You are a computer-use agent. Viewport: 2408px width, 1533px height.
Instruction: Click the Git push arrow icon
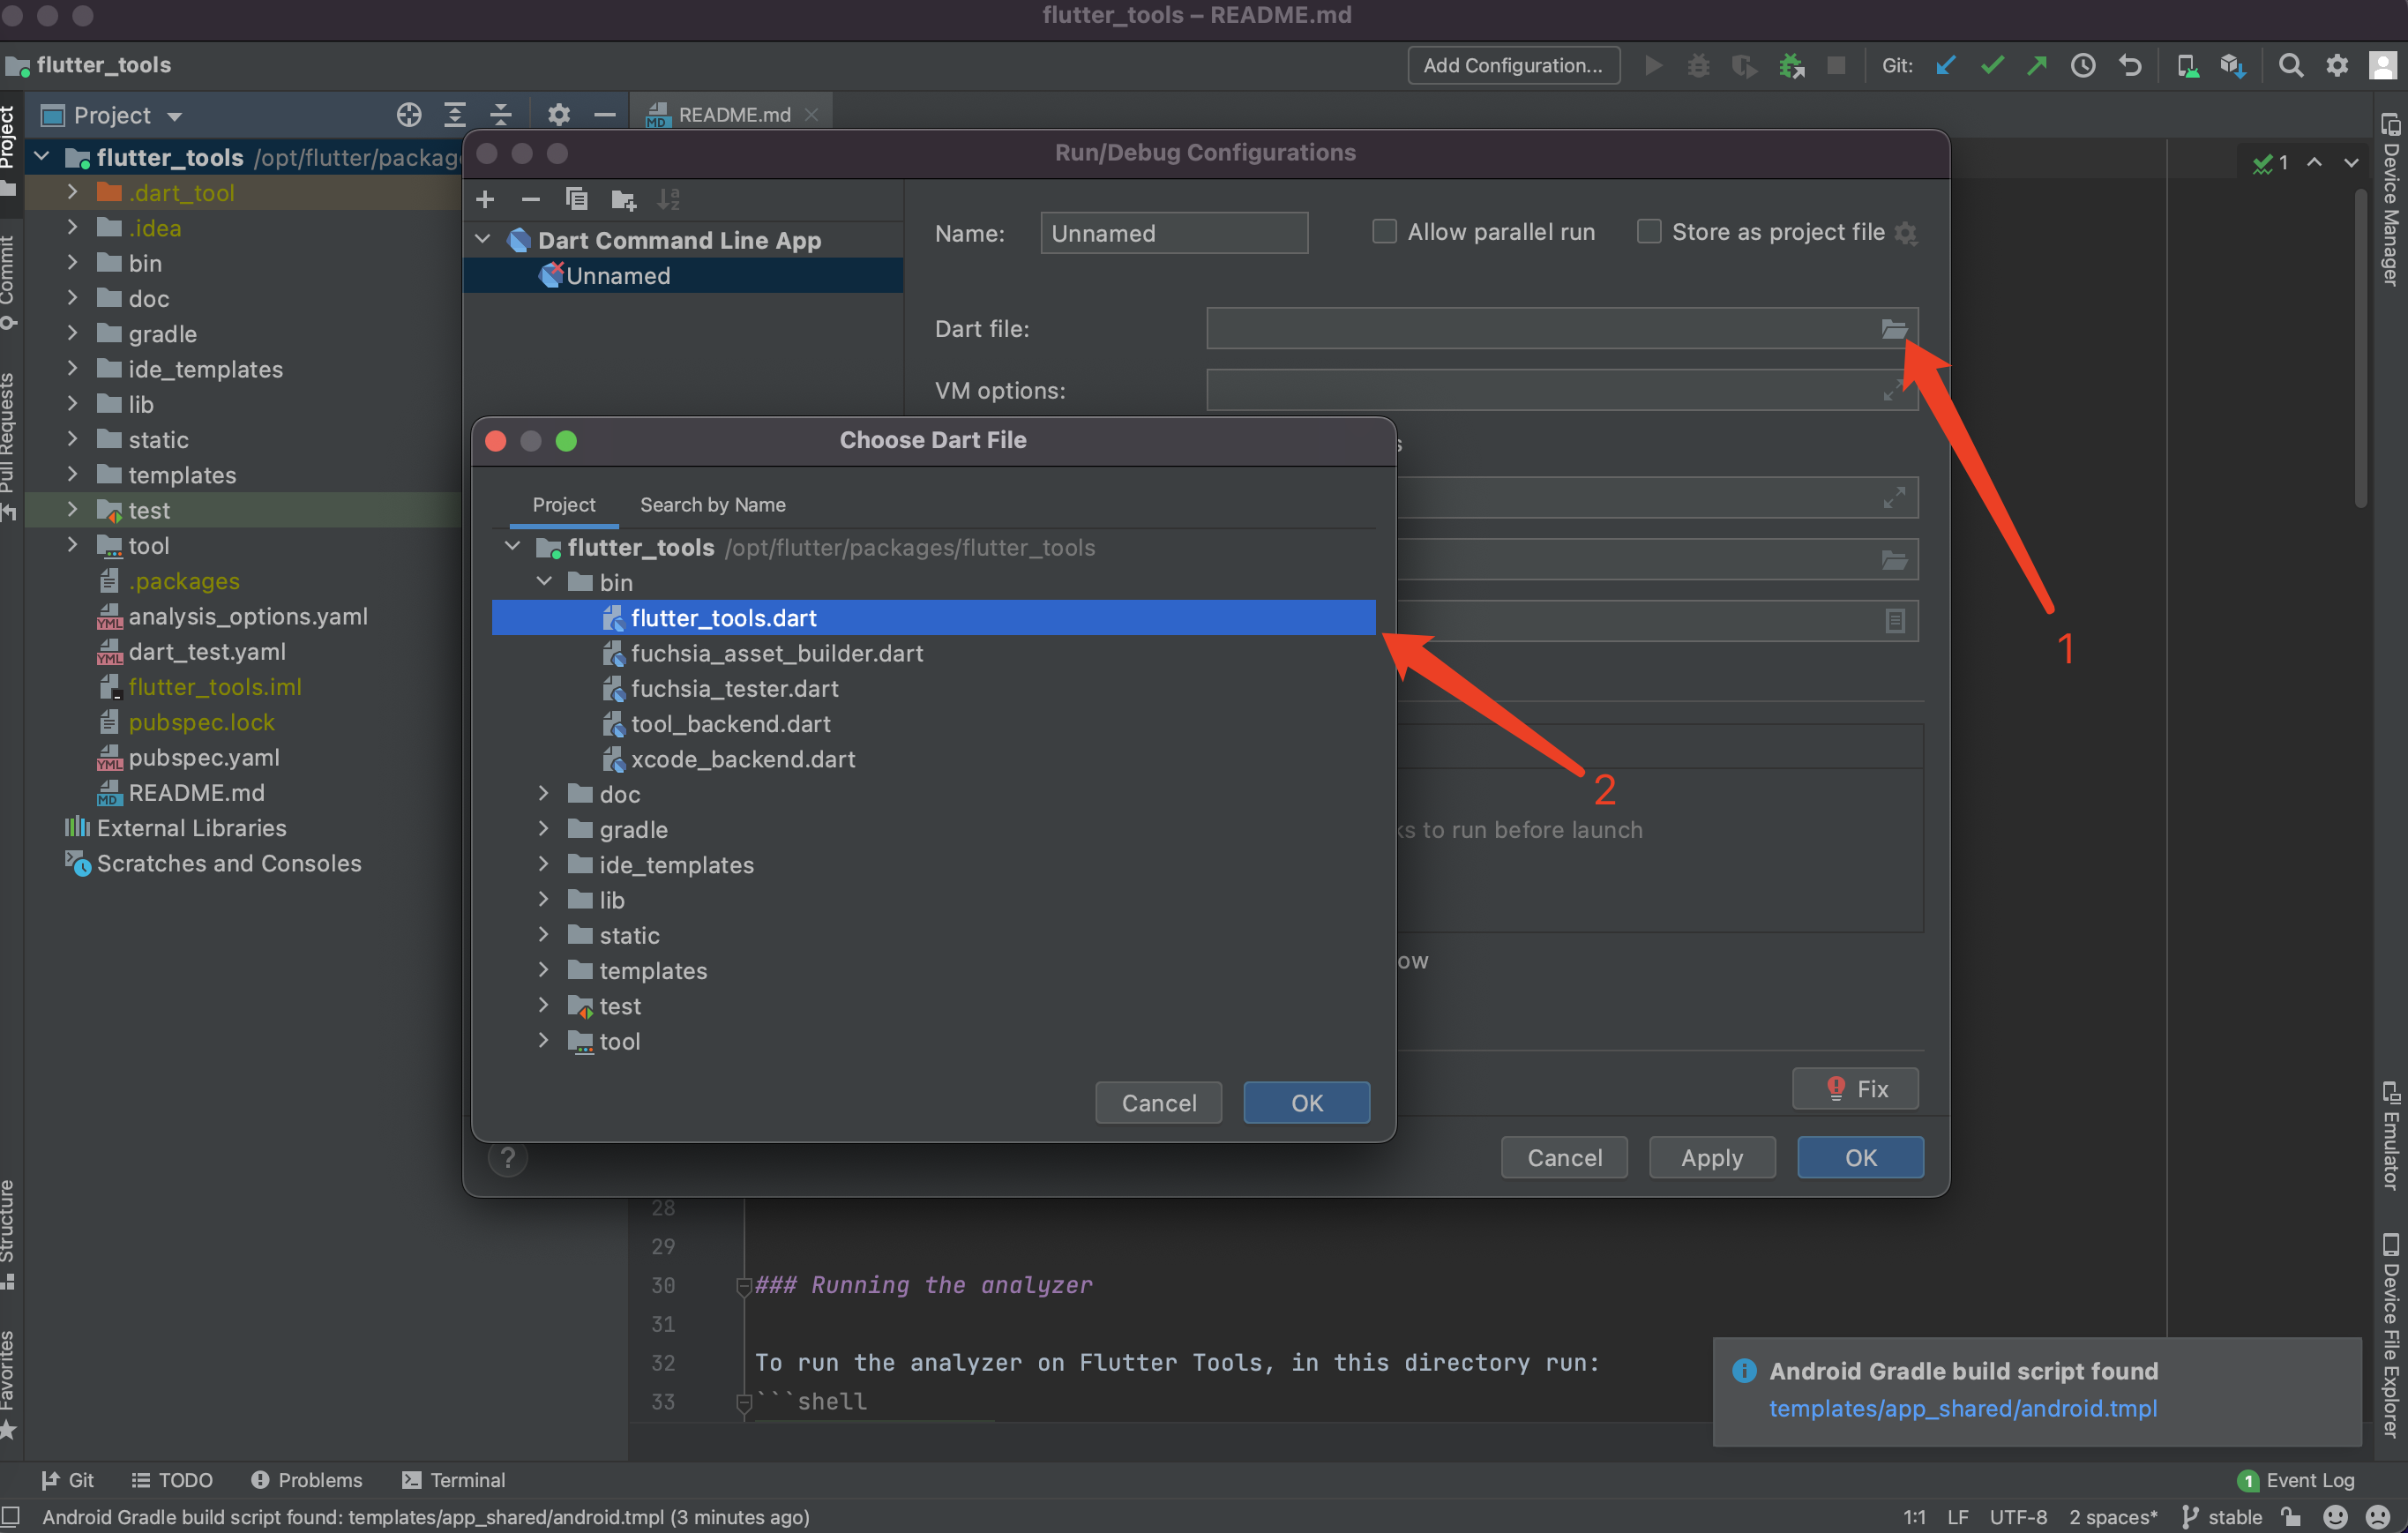click(x=2036, y=66)
